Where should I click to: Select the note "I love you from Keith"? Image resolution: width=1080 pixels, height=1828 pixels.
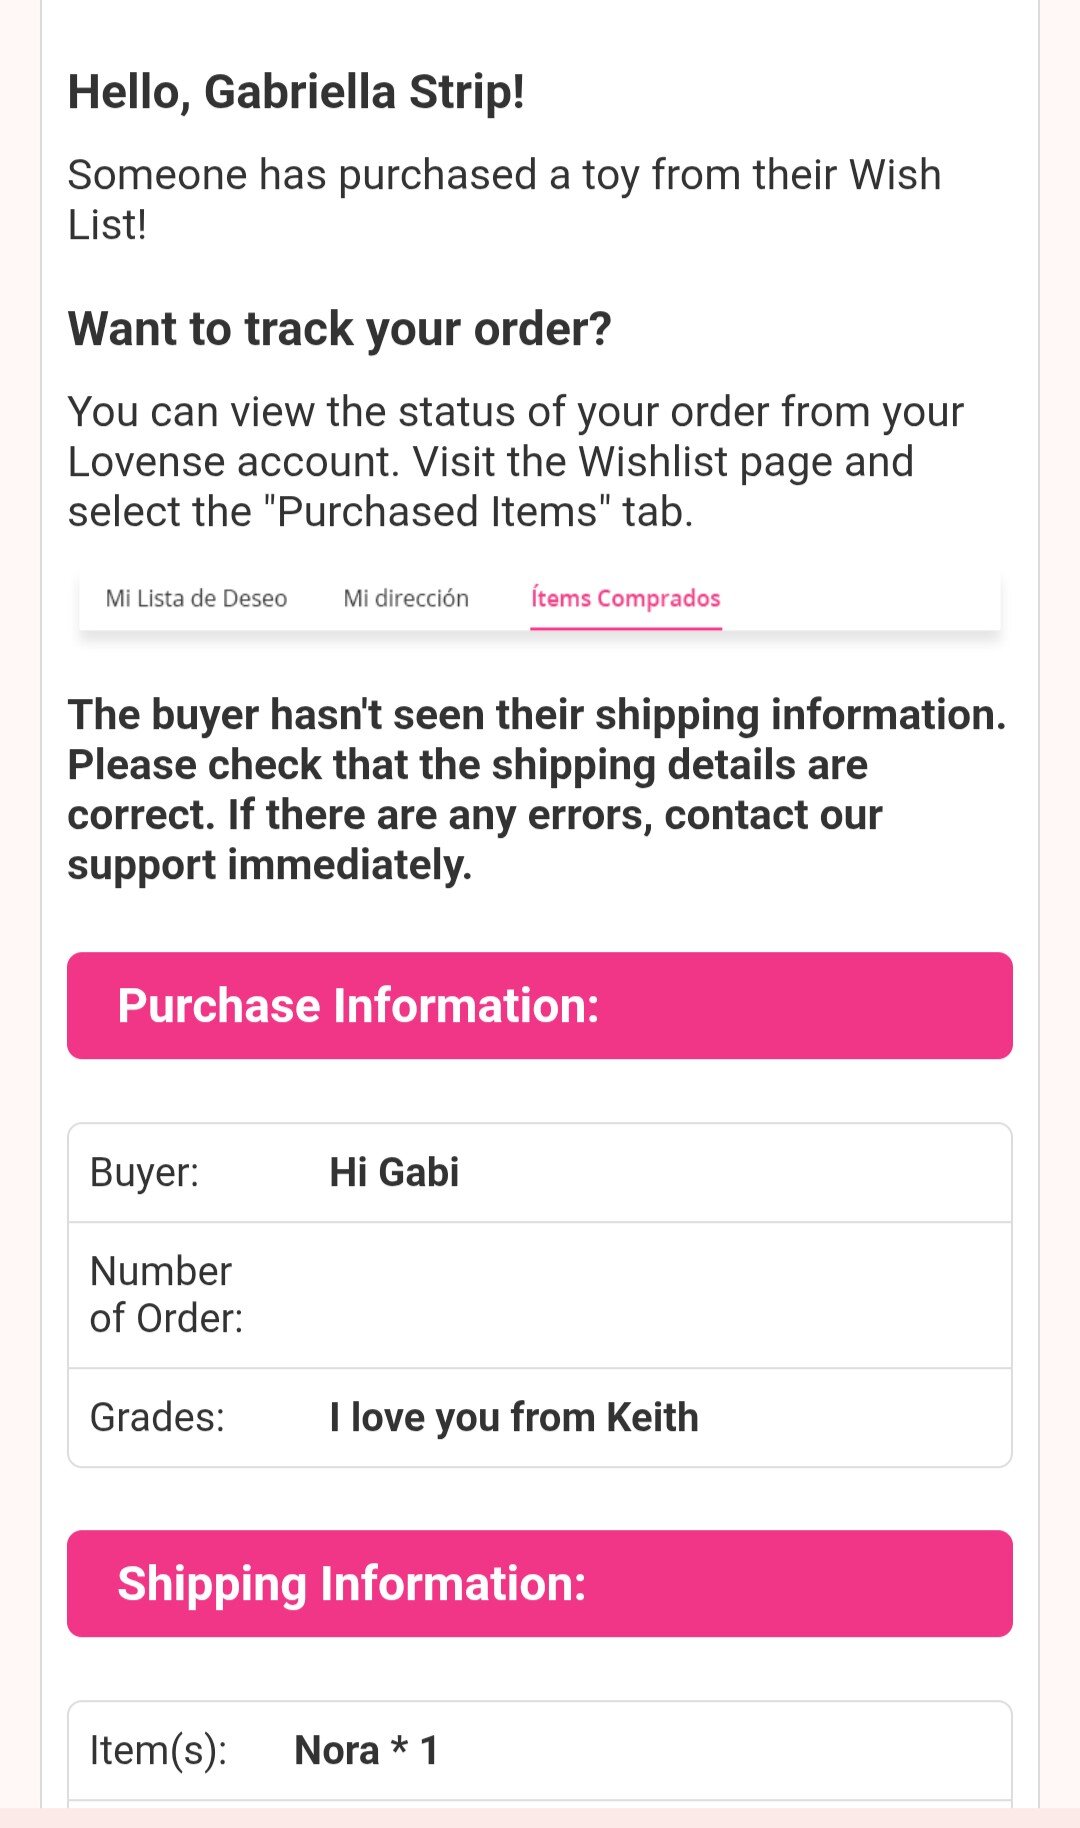coord(514,1417)
